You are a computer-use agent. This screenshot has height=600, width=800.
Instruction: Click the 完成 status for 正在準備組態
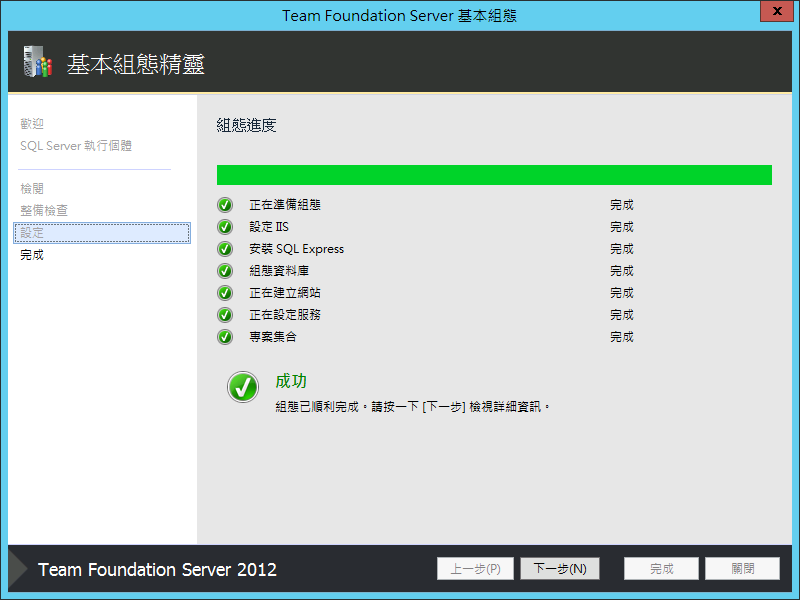(622, 205)
